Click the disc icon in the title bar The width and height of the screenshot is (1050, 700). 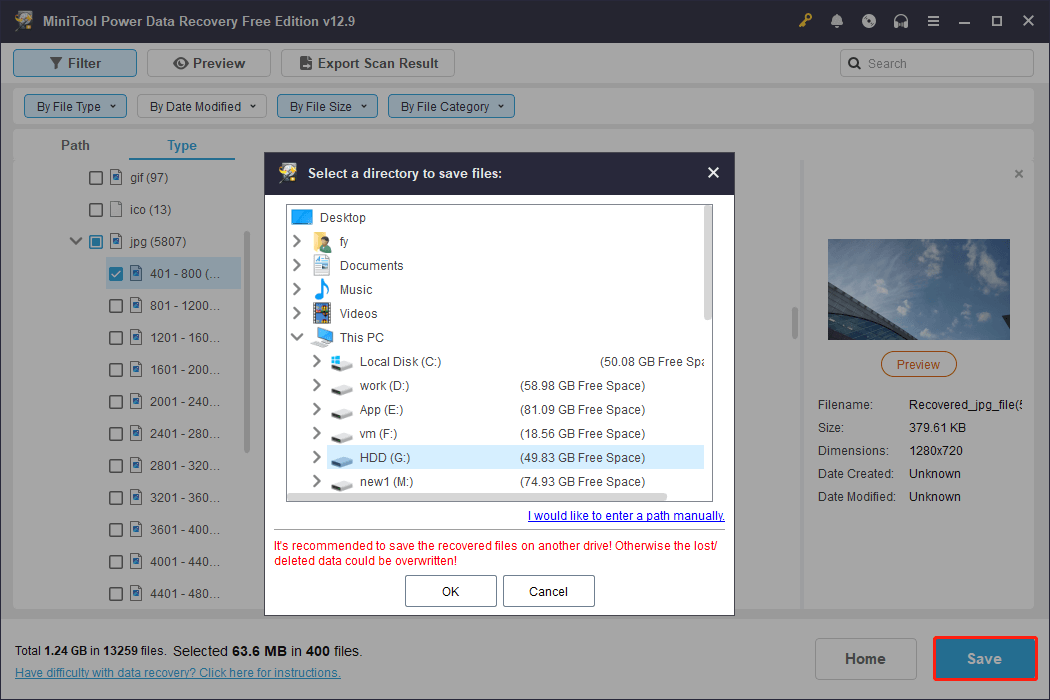(x=869, y=21)
